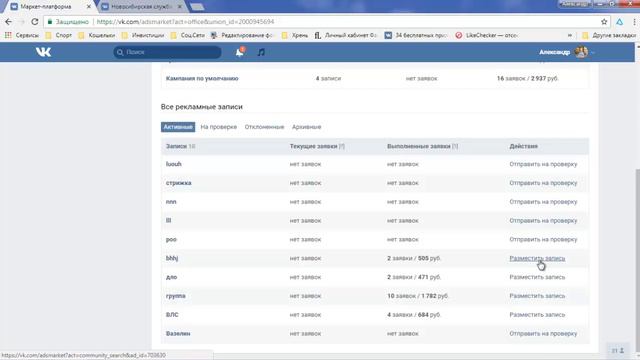The width and height of the screenshot is (640, 360).
Task: Open the Инвестиции bookmarks folder
Action: point(142,36)
